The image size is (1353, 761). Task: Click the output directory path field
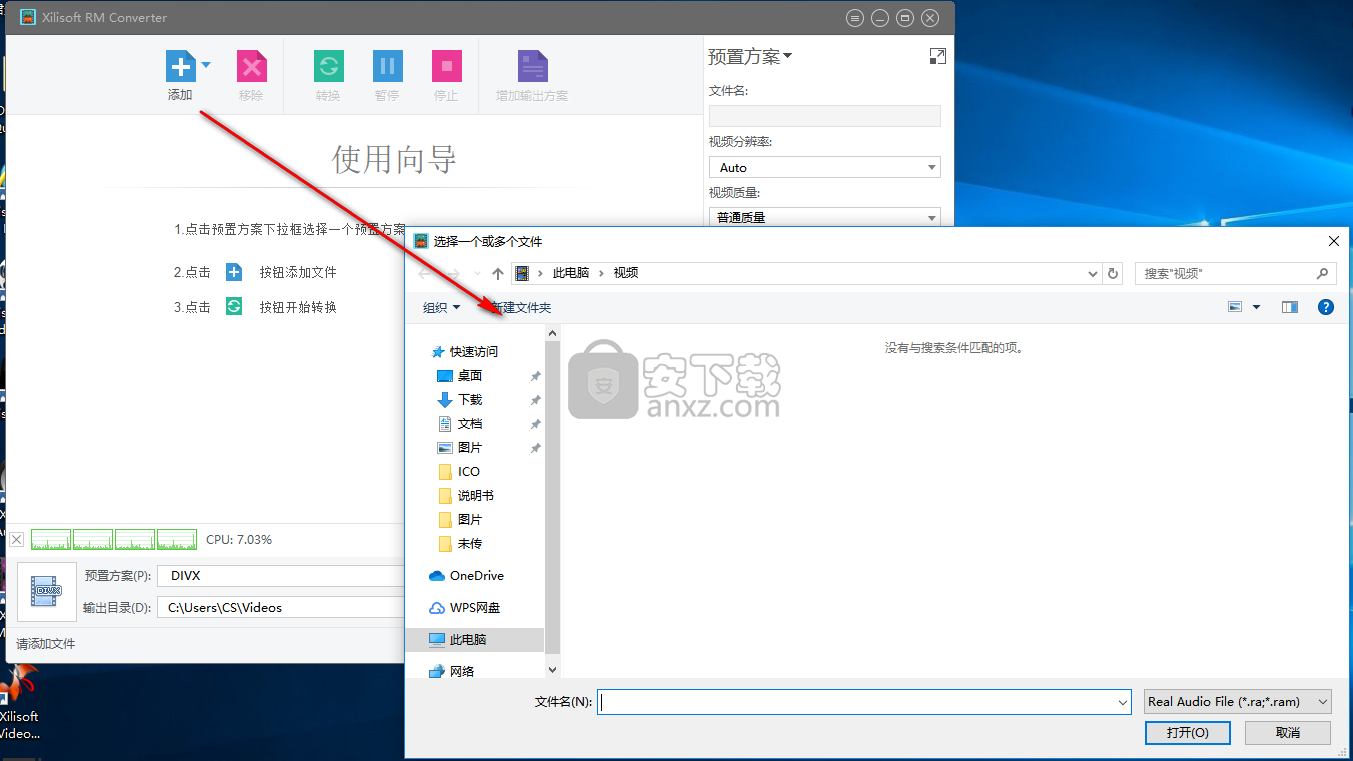[x=283, y=607]
